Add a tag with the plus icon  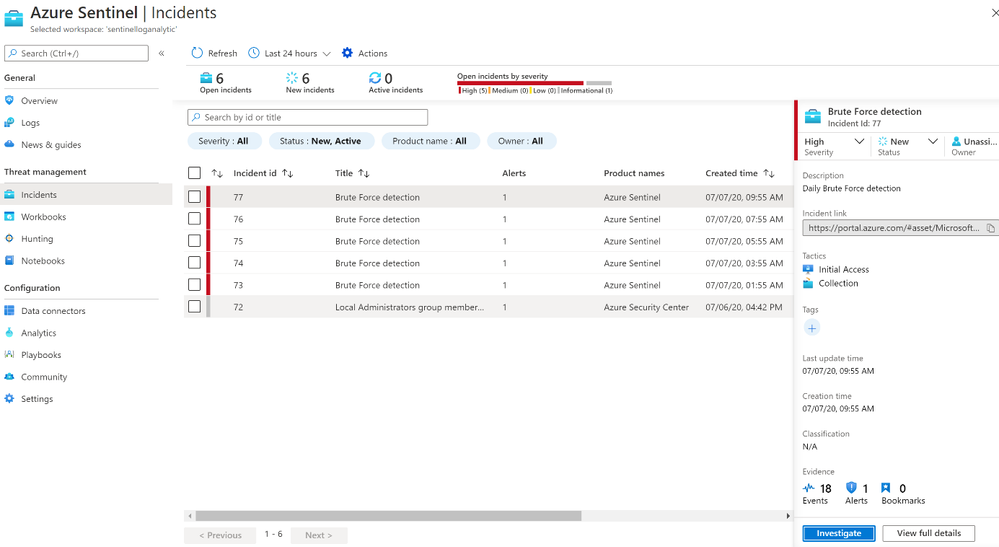pyautogui.click(x=812, y=328)
